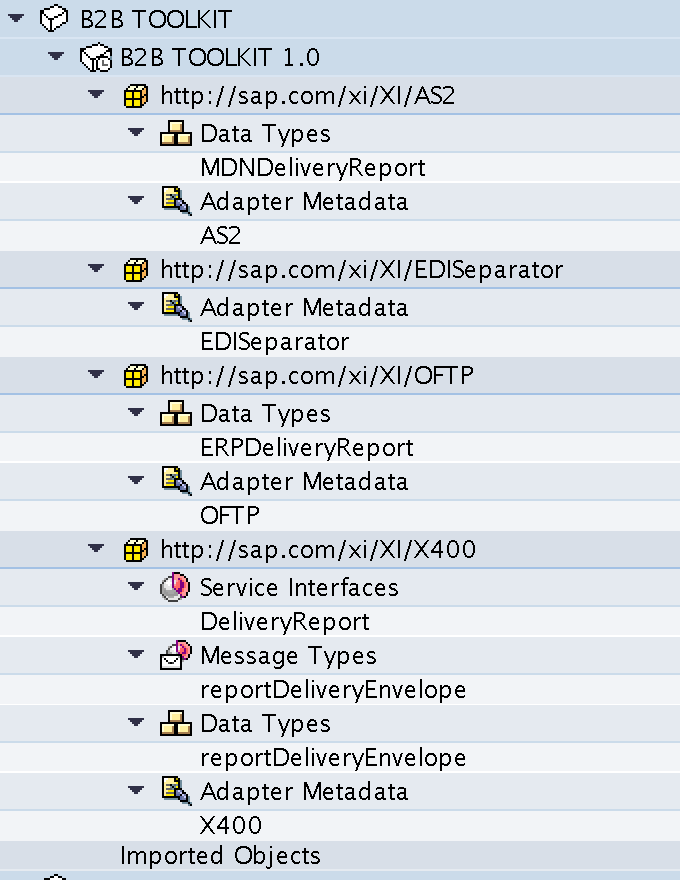Click the Adapter Metadata icon under EDISeparator
Viewport: 680px width, 880px height.
[x=176, y=307]
